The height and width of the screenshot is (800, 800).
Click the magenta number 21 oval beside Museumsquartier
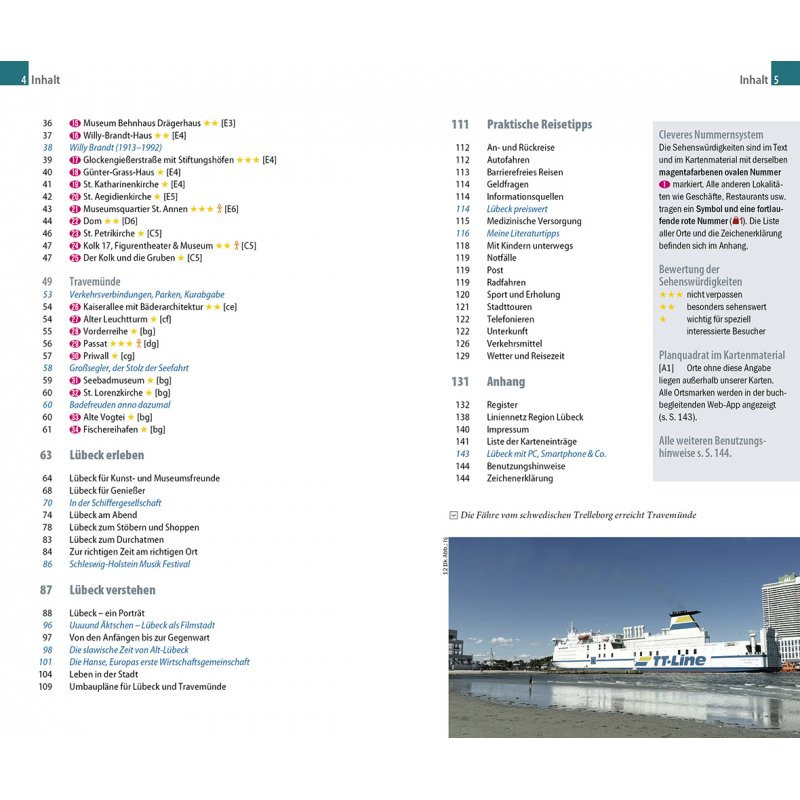click(75, 209)
